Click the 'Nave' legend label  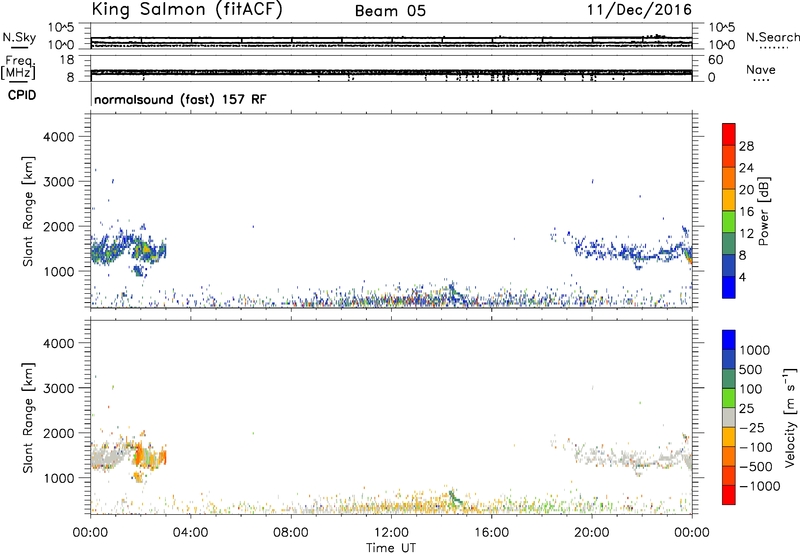(761, 70)
